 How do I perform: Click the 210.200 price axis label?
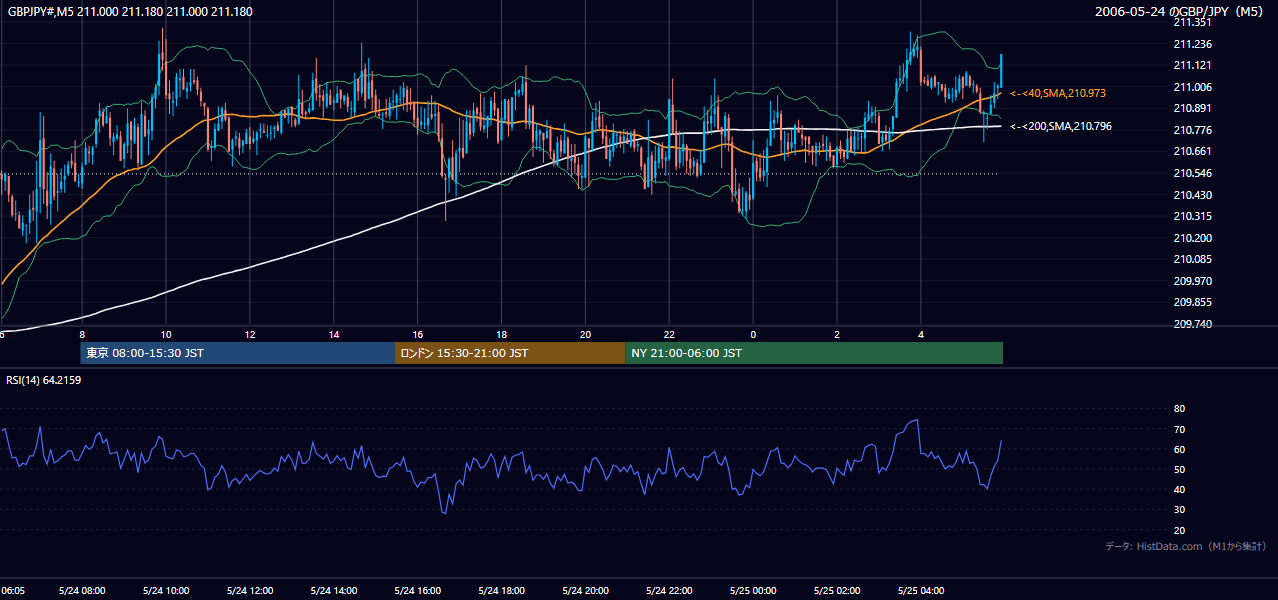(1192, 238)
